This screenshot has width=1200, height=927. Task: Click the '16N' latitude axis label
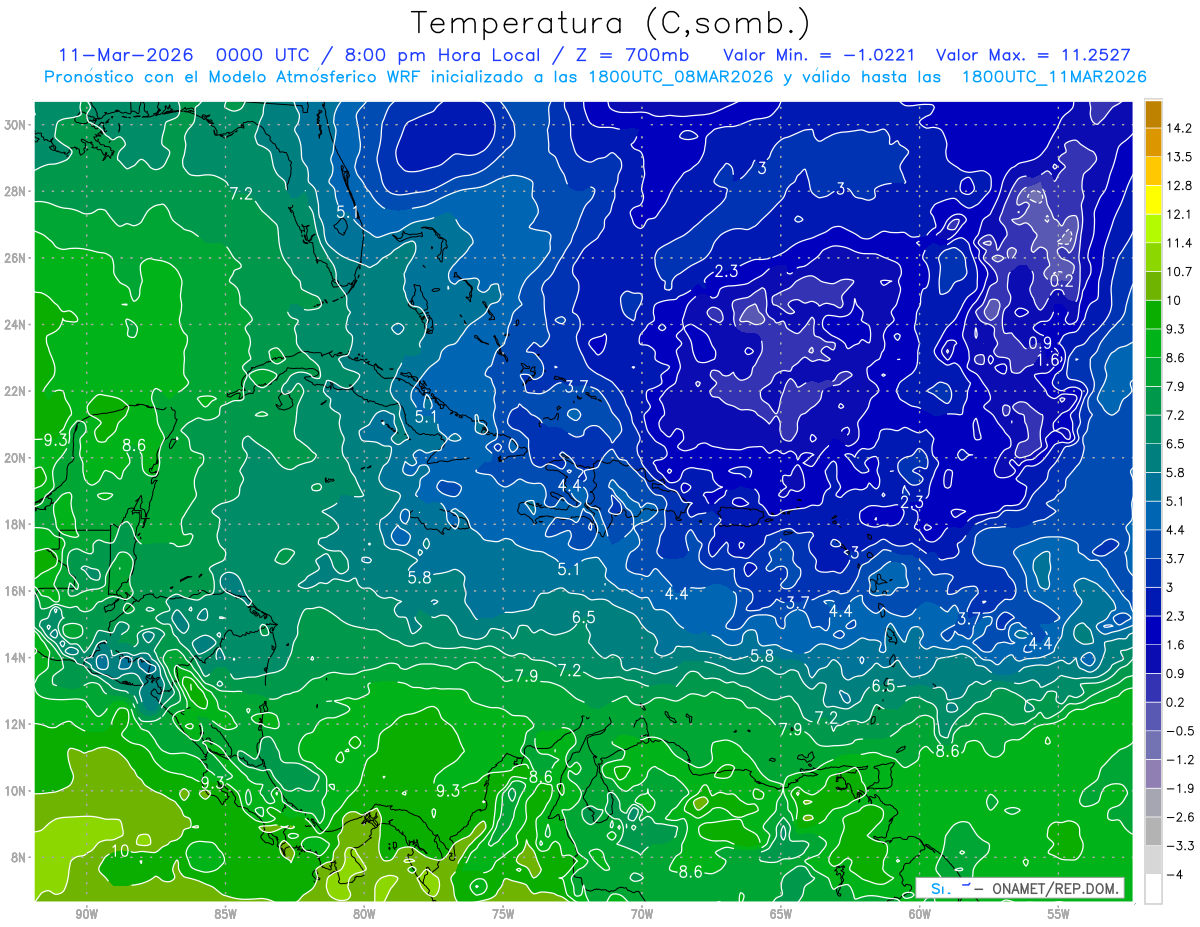click(16, 591)
